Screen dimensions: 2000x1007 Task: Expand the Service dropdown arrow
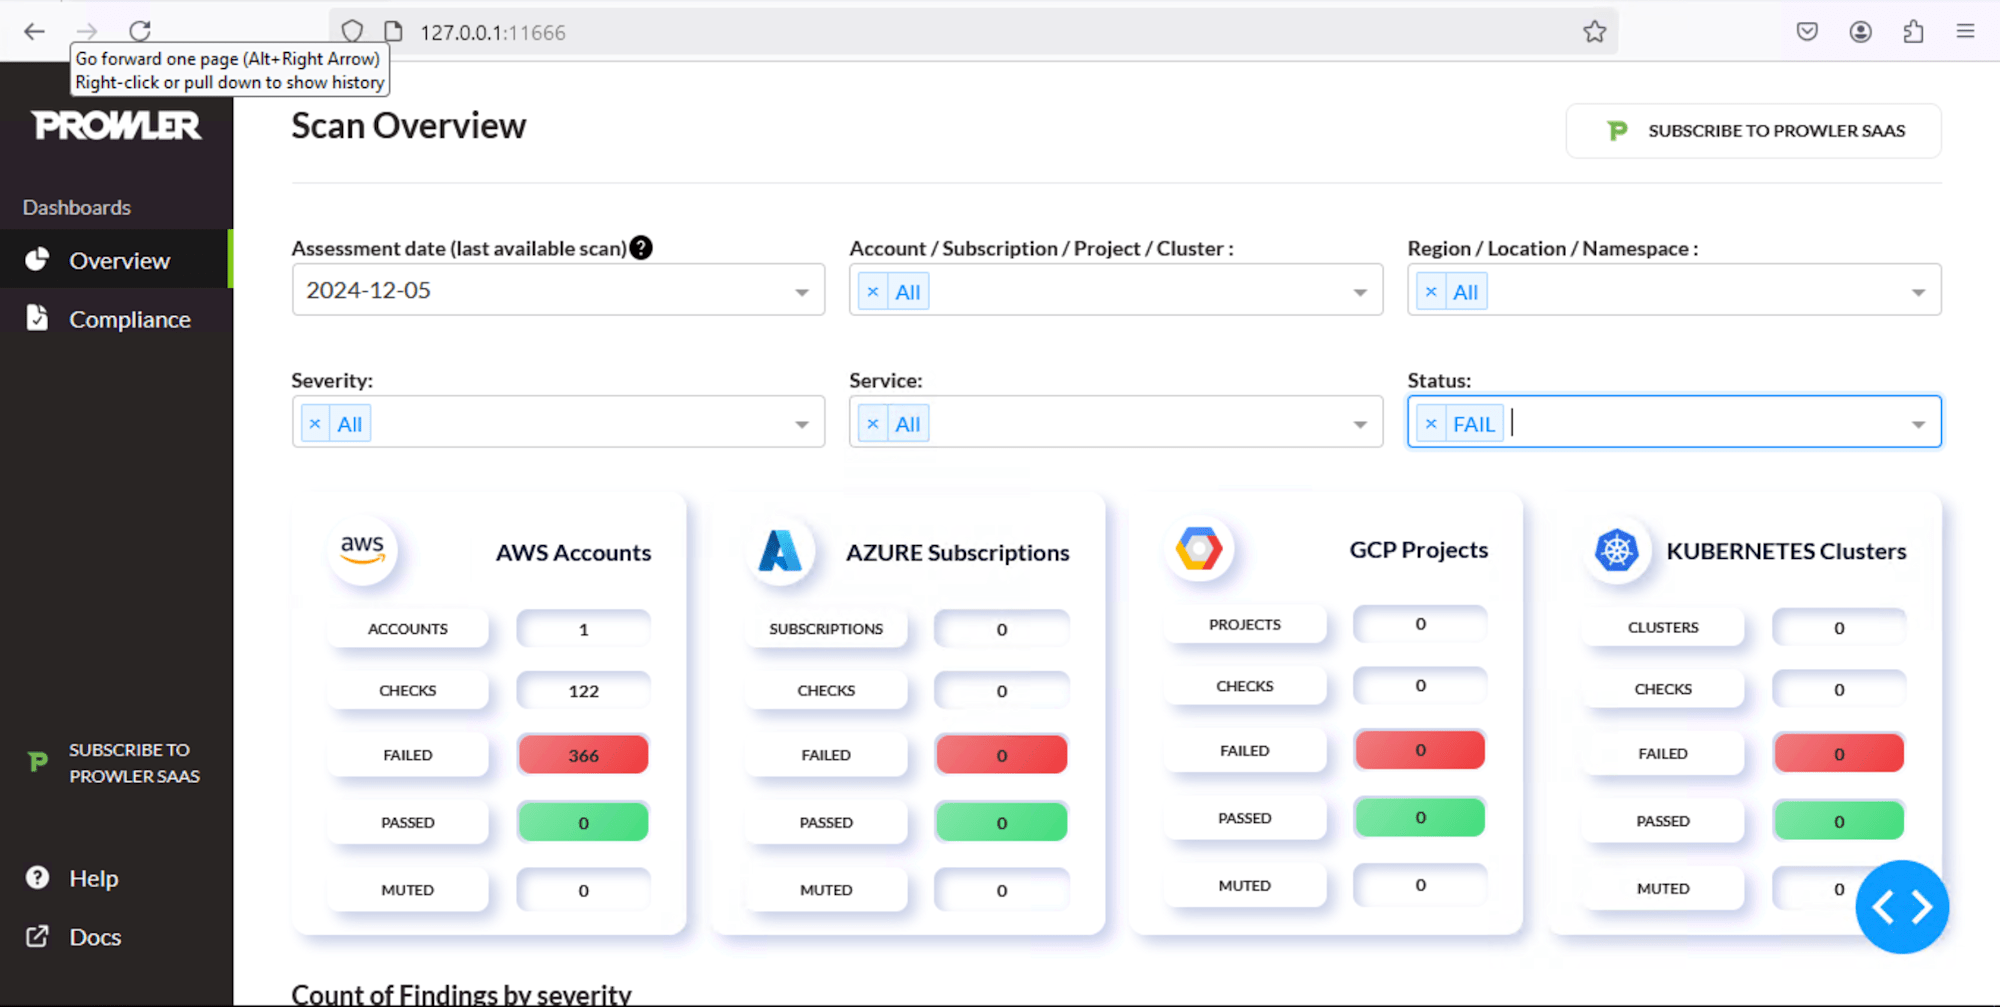[x=1360, y=424]
